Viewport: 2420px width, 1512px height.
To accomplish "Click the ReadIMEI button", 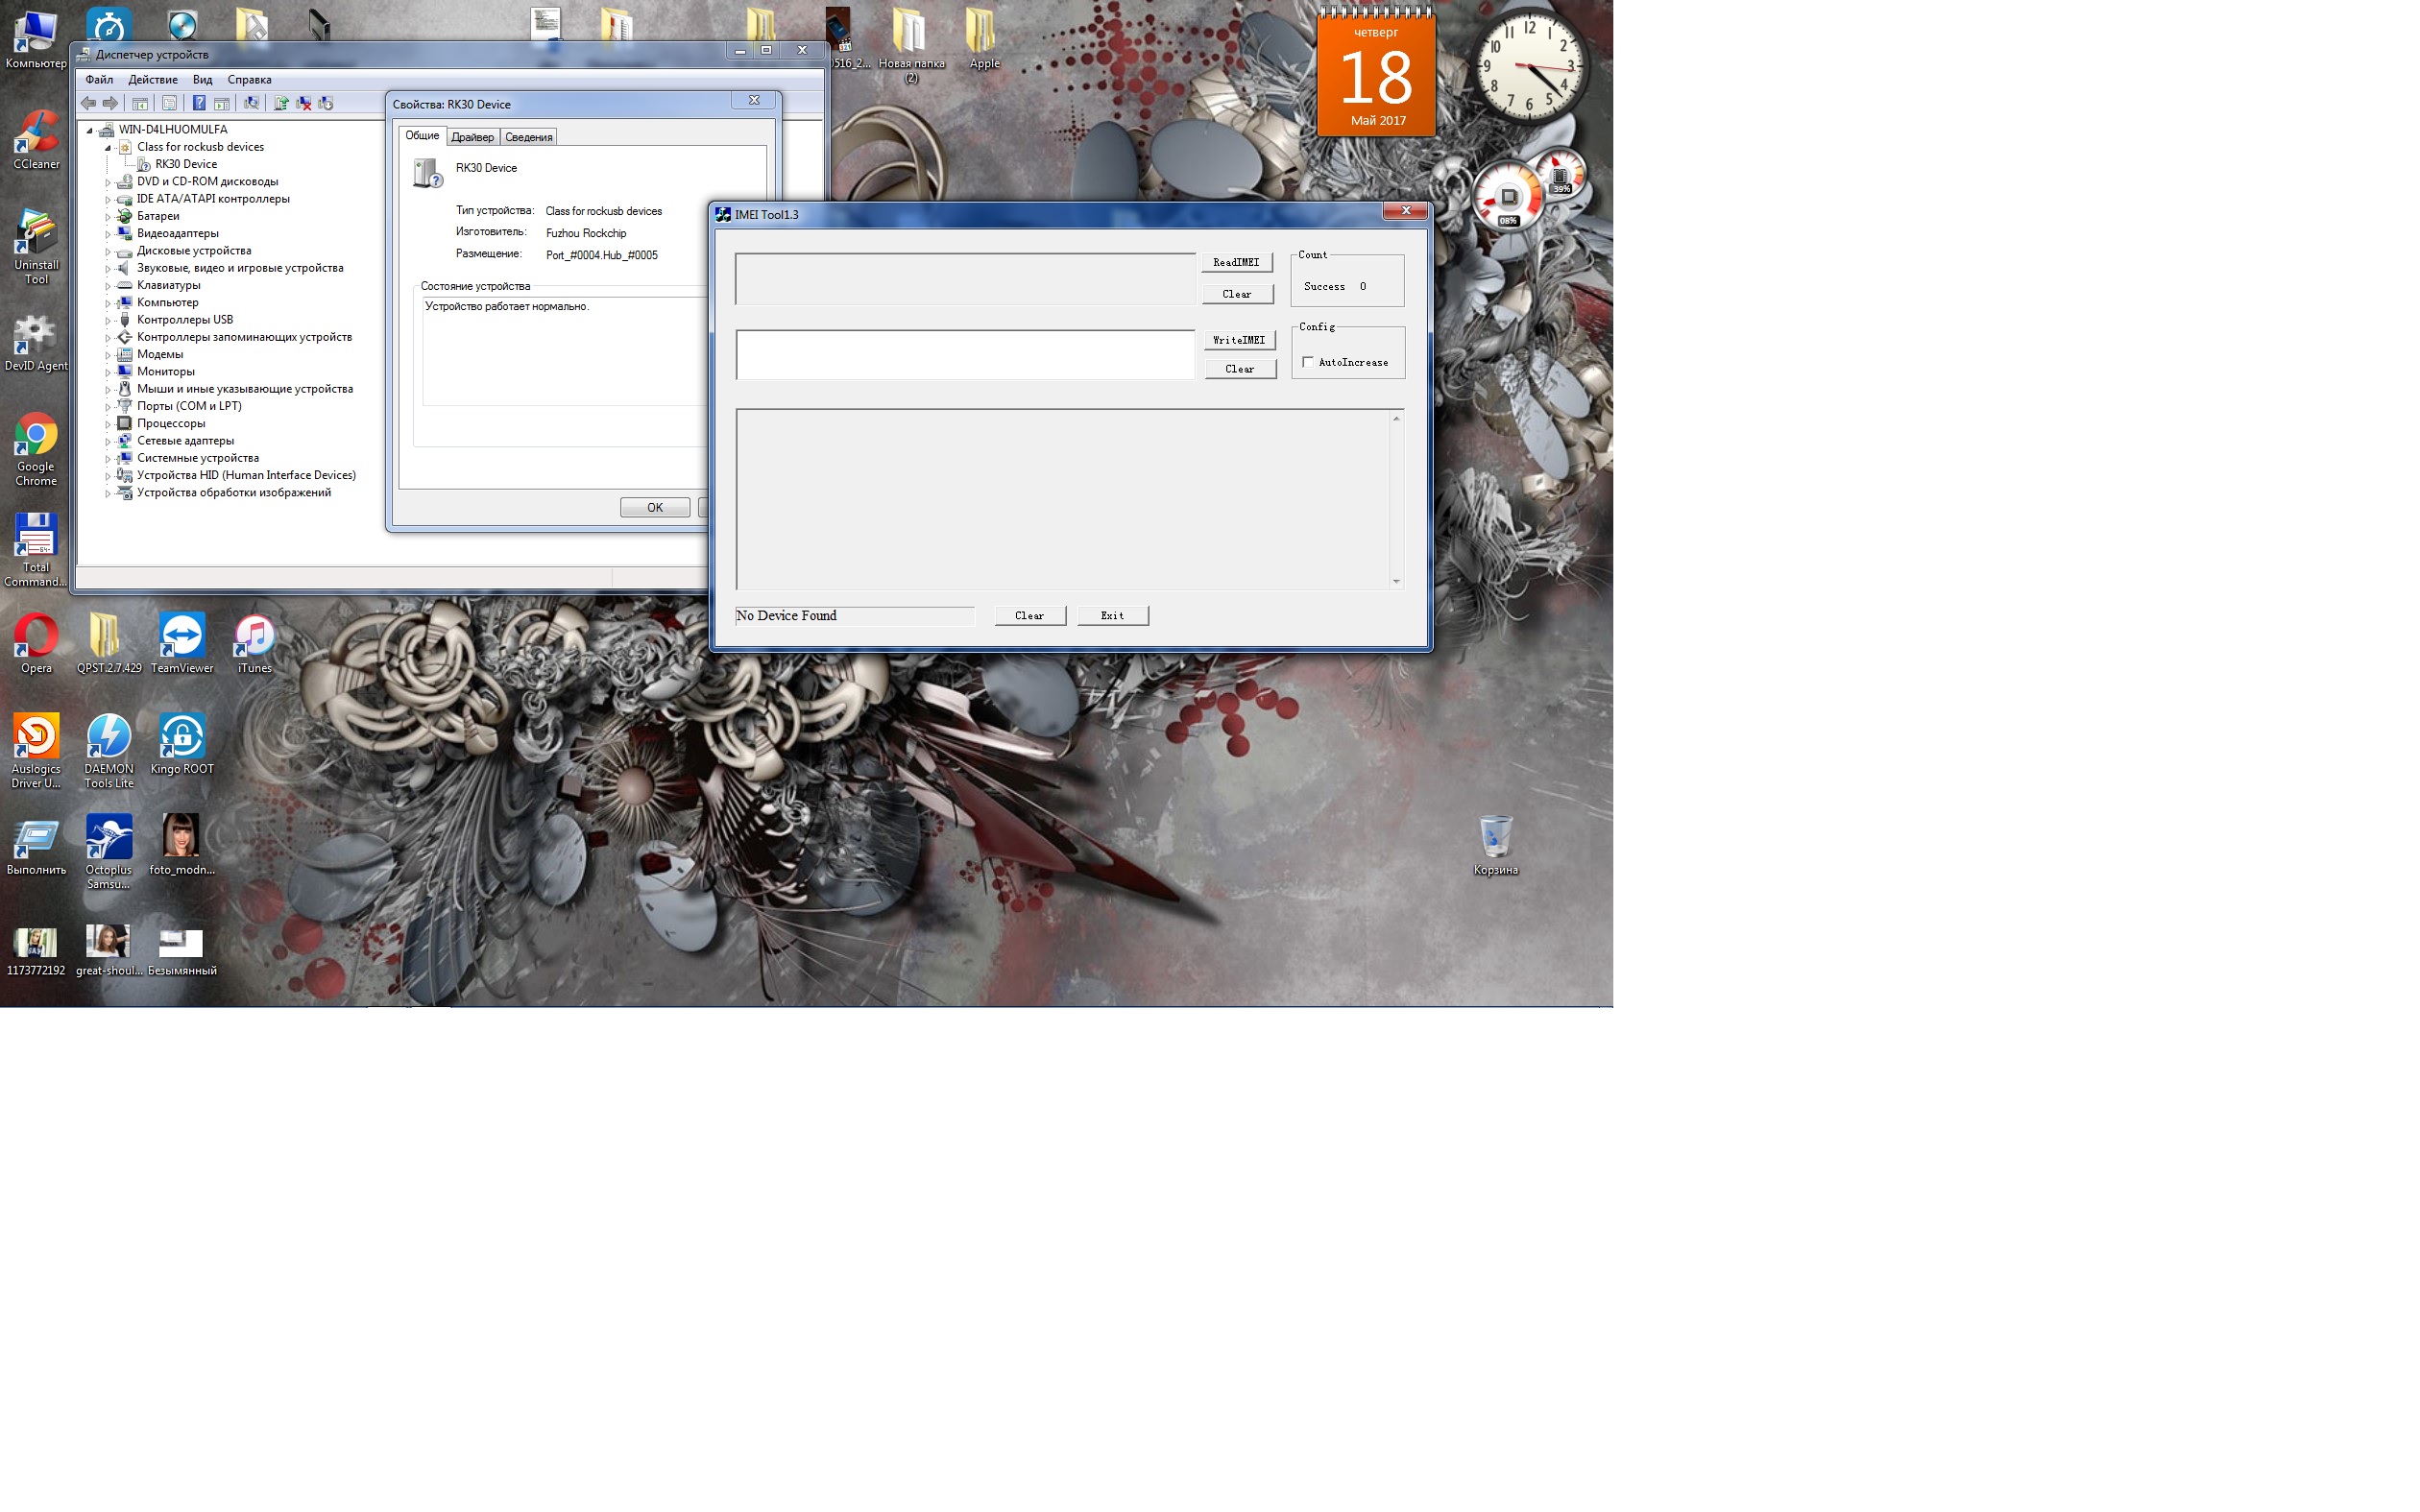I will tap(1236, 262).
